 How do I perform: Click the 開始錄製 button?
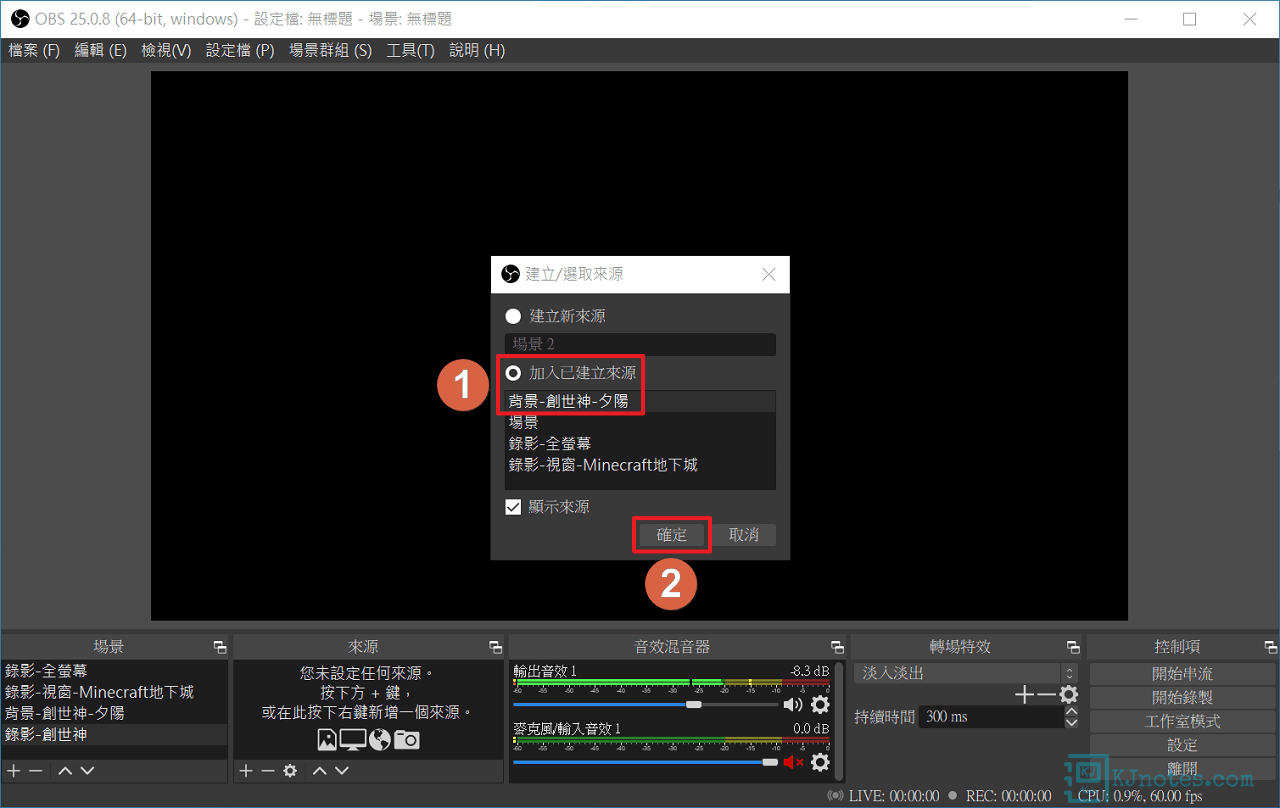pos(1182,697)
